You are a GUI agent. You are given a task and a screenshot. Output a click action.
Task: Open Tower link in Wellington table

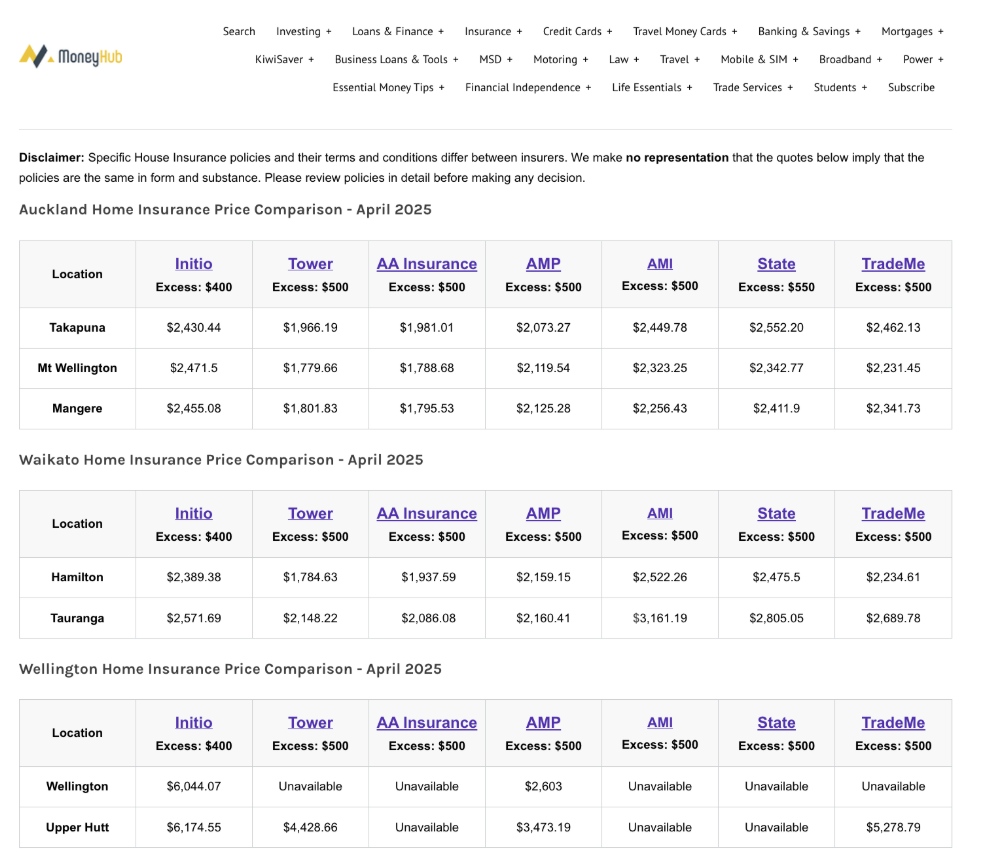point(310,722)
